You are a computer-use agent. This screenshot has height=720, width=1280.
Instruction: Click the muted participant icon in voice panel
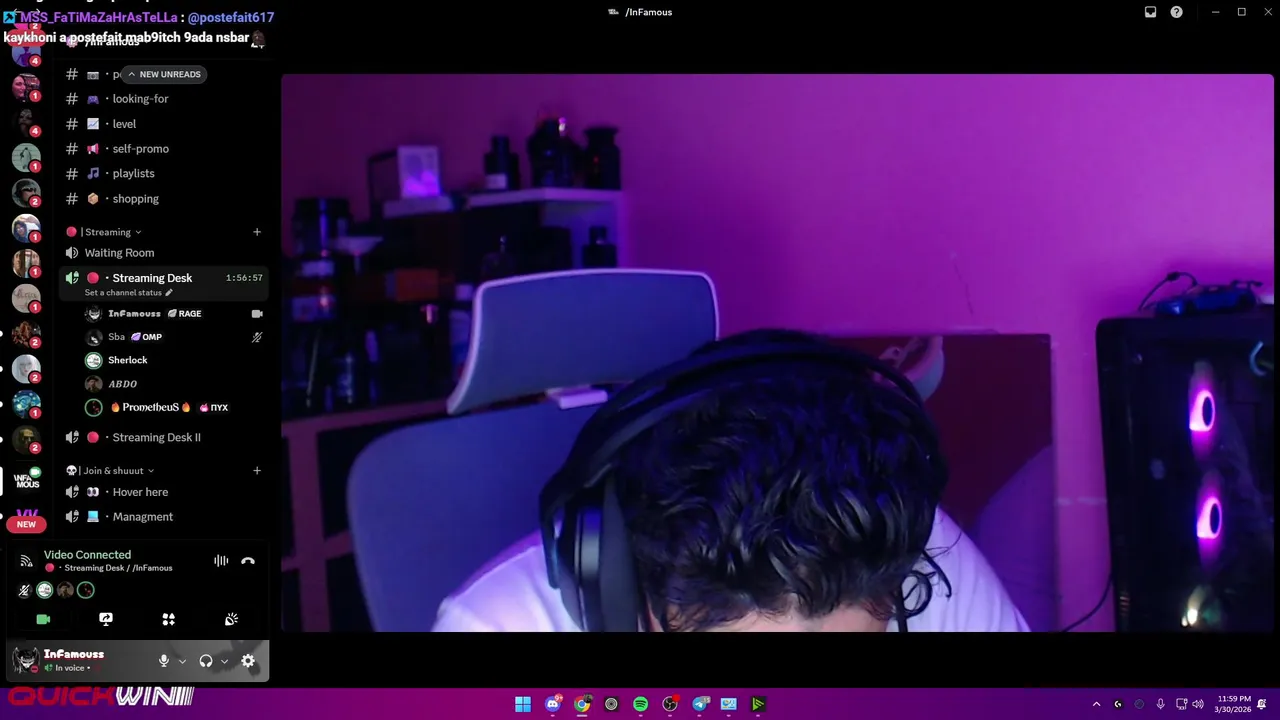click(25, 591)
